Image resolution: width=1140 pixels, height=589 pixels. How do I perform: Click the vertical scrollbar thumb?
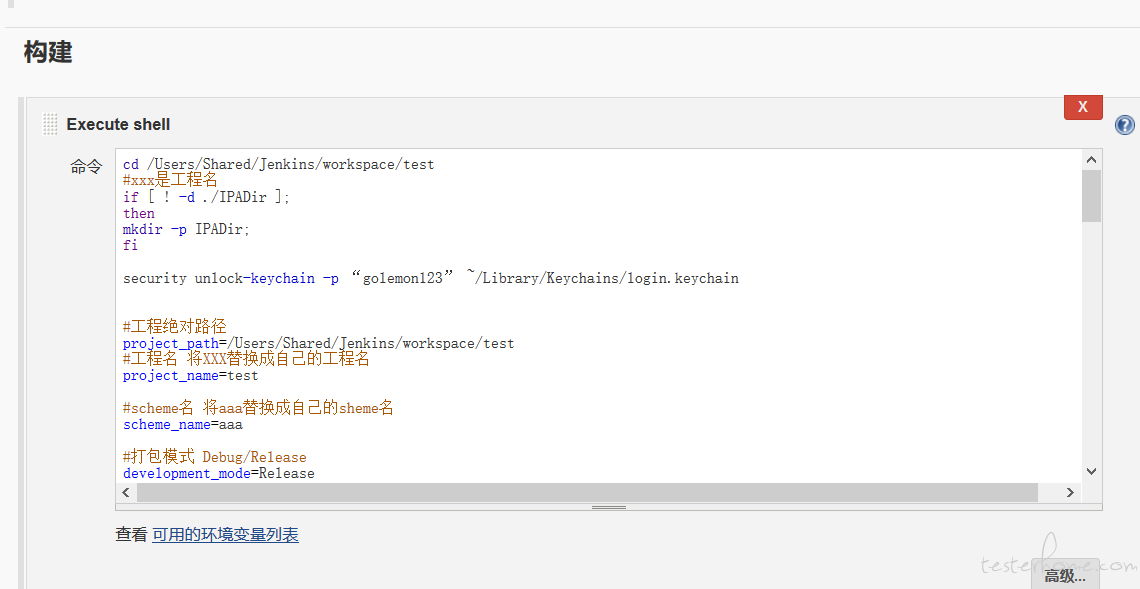(1091, 196)
